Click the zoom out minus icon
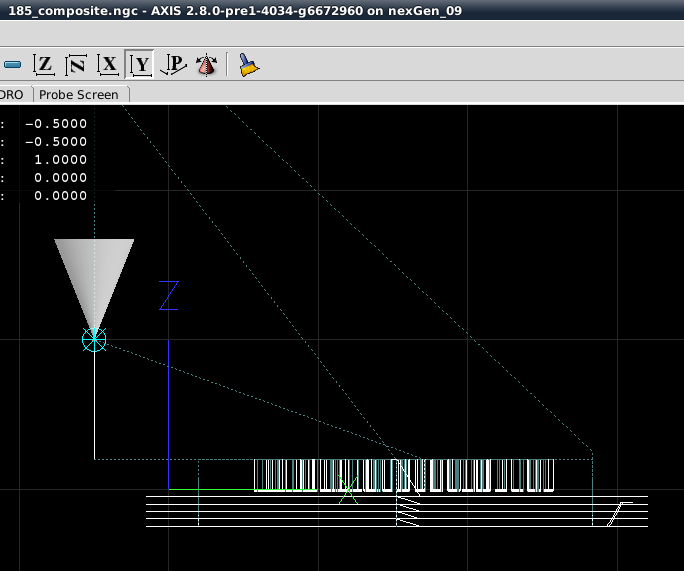Image resolution: width=684 pixels, height=571 pixels. [12, 65]
